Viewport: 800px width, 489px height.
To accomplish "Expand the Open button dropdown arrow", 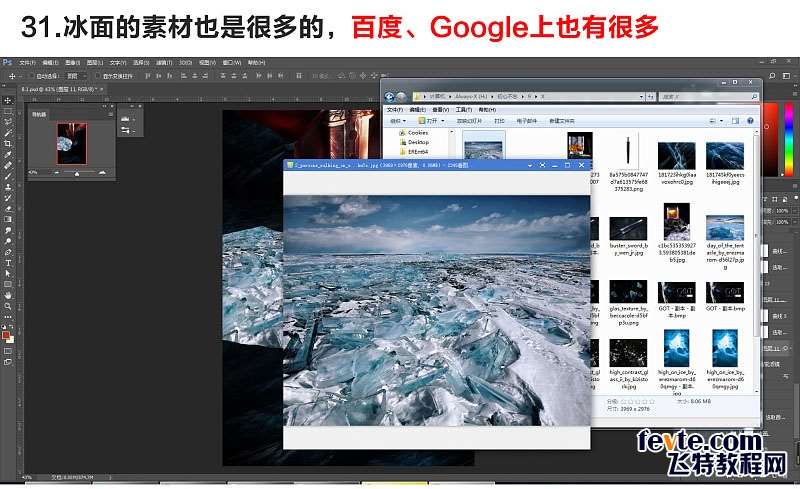I will pyautogui.click(x=442, y=121).
